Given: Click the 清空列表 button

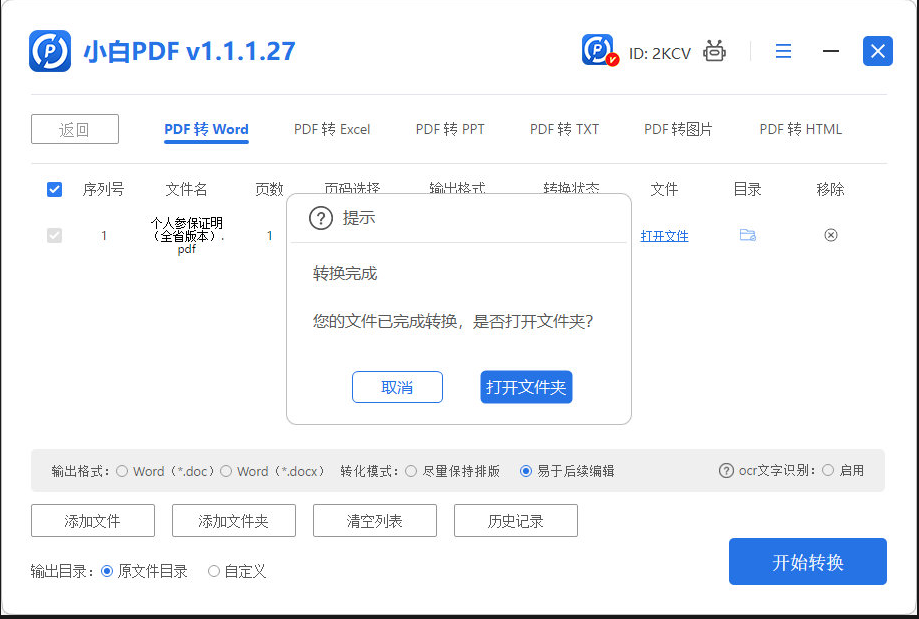Looking at the screenshot, I should point(375,521).
